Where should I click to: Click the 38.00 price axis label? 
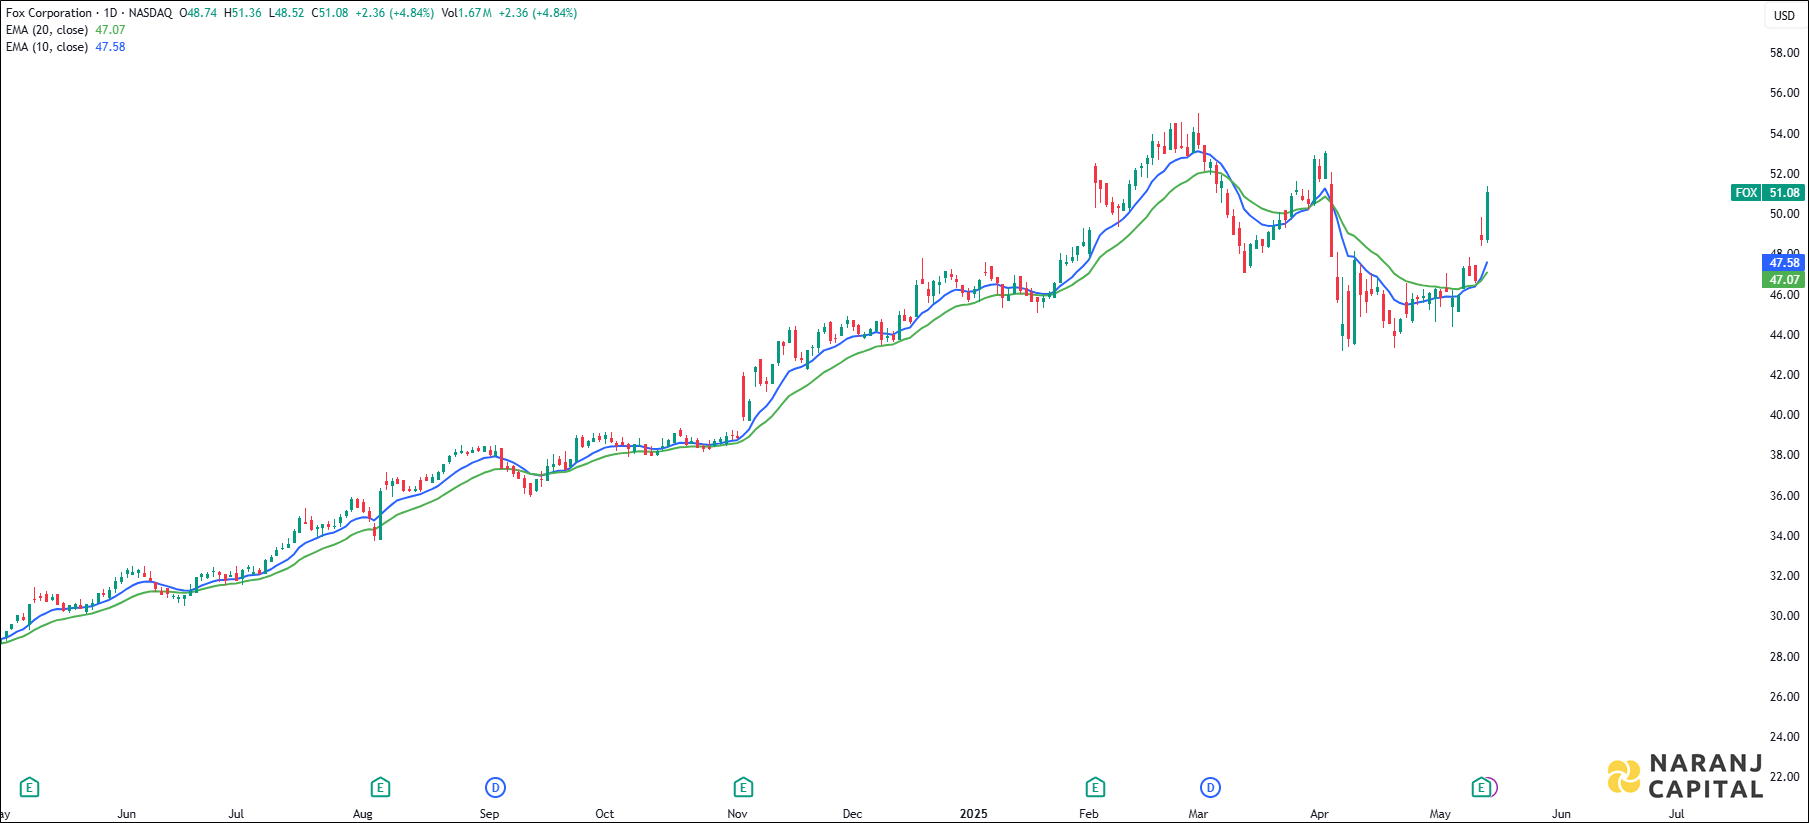pyautogui.click(x=1784, y=455)
